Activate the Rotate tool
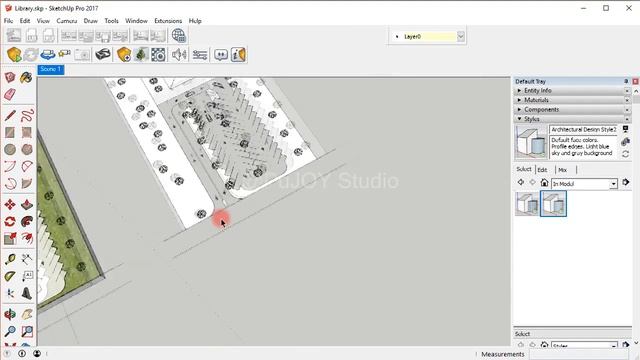The height and width of the screenshot is (360, 640). 10,221
